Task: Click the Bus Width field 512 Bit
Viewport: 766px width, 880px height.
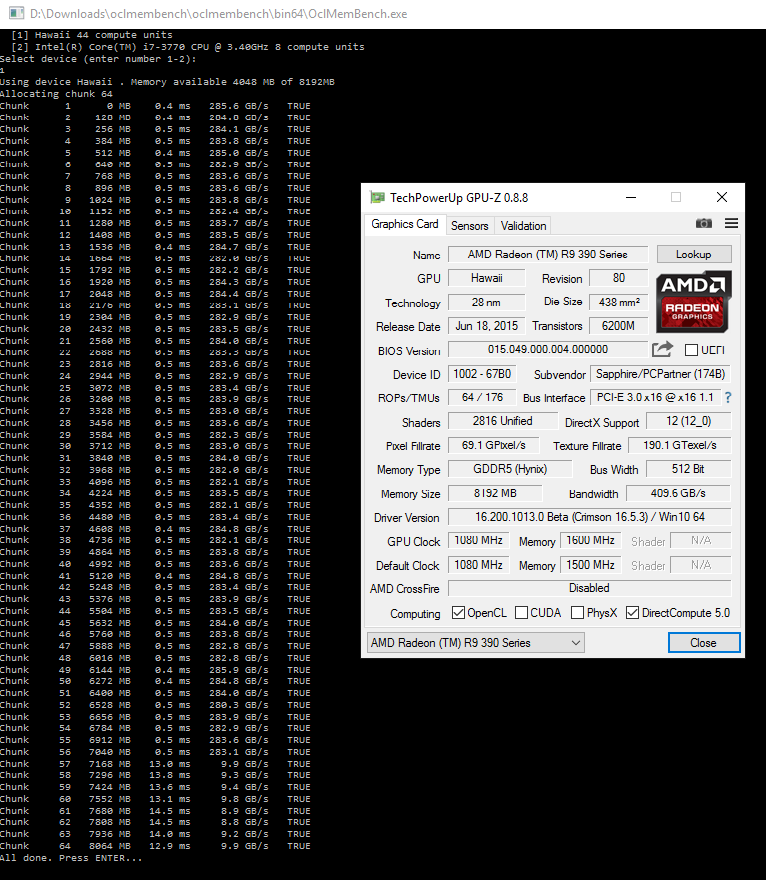Action: tap(689, 469)
